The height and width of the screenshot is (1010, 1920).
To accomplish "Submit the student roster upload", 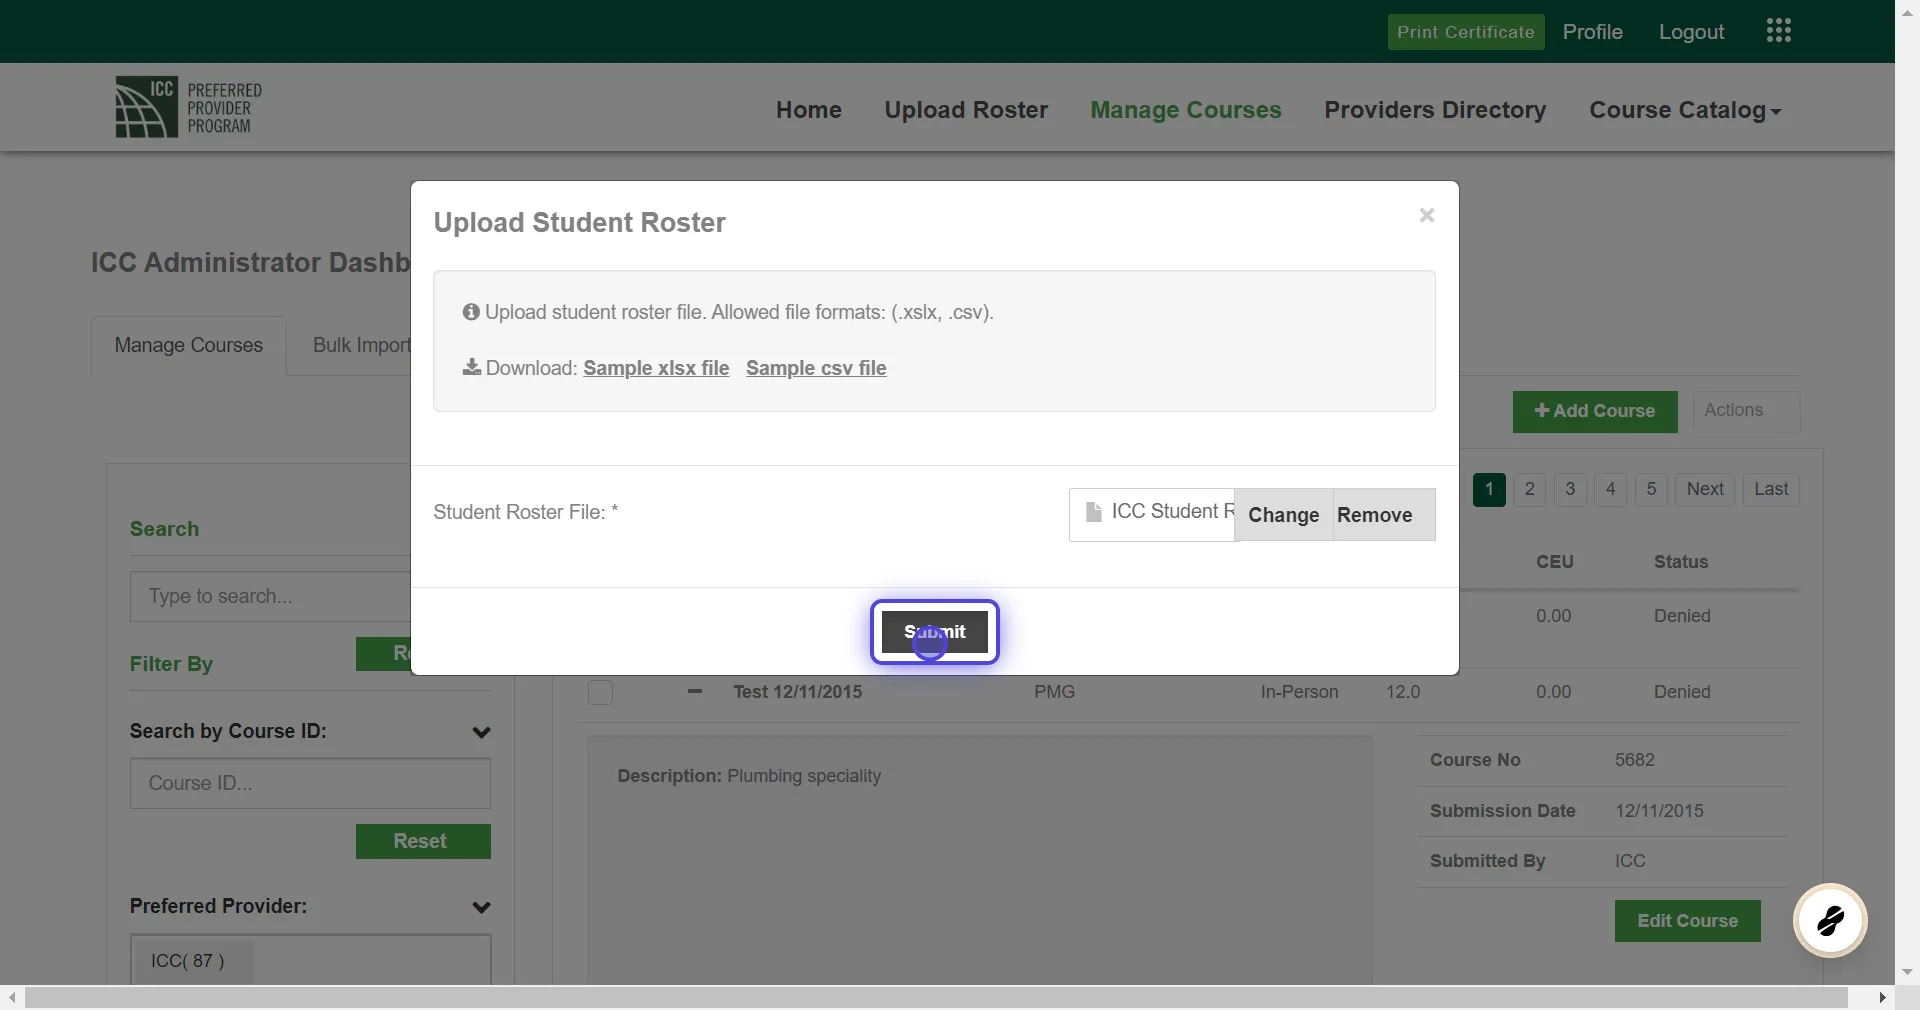I will pyautogui.click(x=935, y=632).
